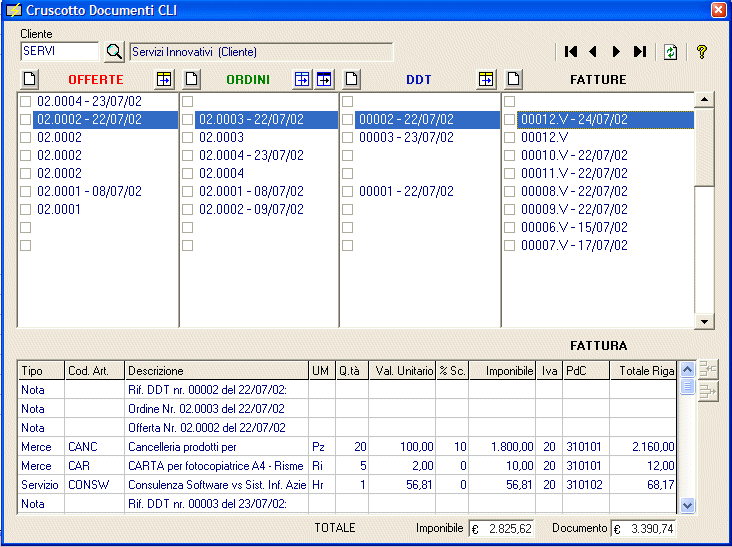Screen dimensions: 732x547
Task: Tick checkbox for invoice 00010.V - 22/07/02
Action: pyautogui.click(x=510, y=155)
